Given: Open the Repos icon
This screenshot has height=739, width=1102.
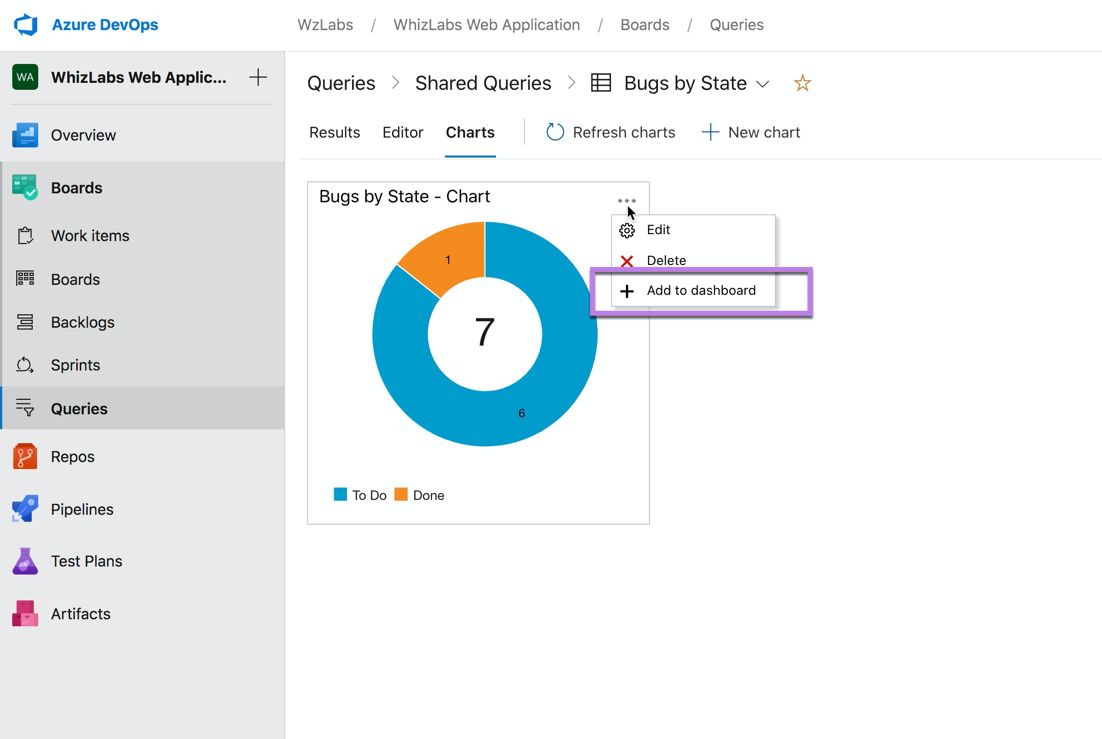Looking at the screenshot, I should coord(25,456).
